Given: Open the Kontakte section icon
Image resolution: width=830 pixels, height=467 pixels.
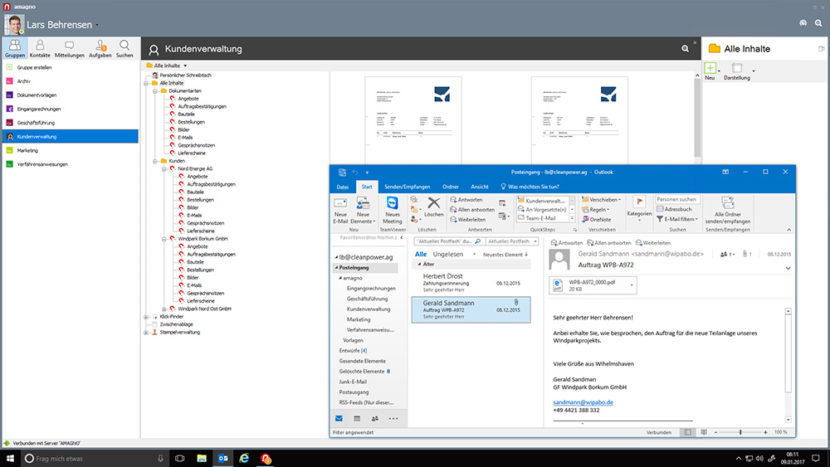Looking at the screenshot, I should tap(40, 48).
